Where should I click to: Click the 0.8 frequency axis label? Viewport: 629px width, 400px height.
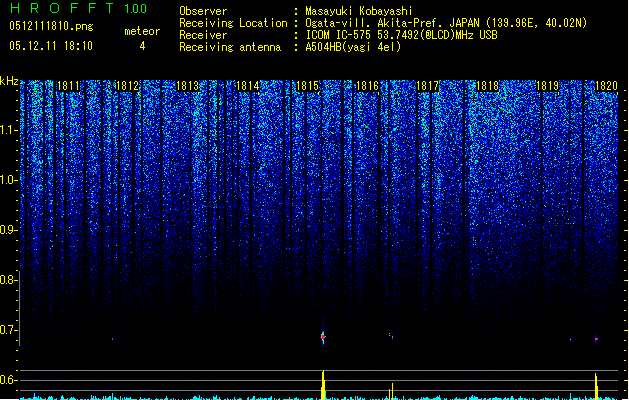click(9, 280)
